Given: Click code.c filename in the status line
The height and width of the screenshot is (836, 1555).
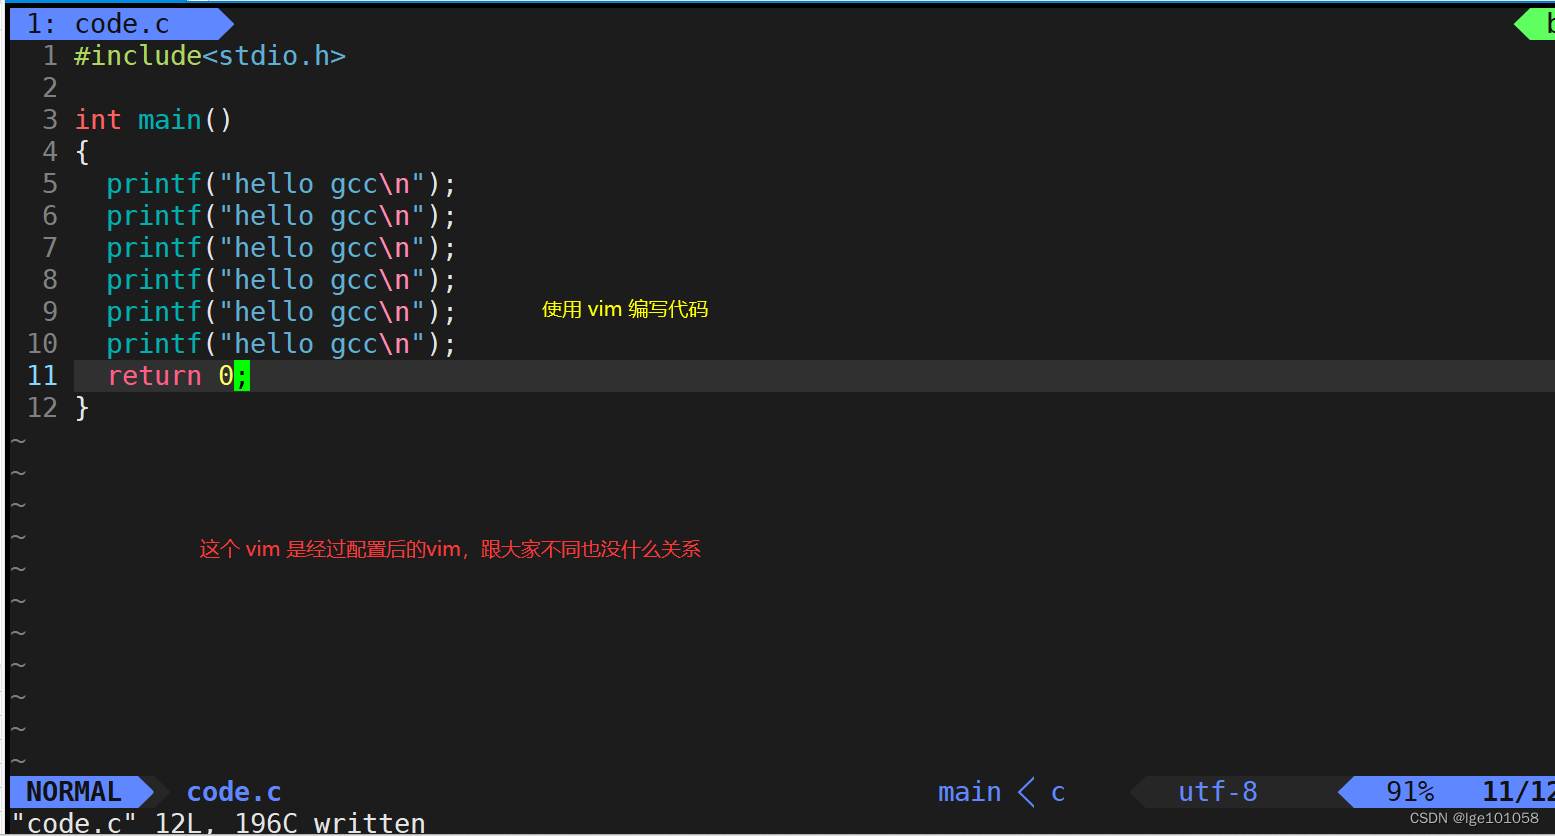Looking at the screenshot, I should (x=234, y=792).
